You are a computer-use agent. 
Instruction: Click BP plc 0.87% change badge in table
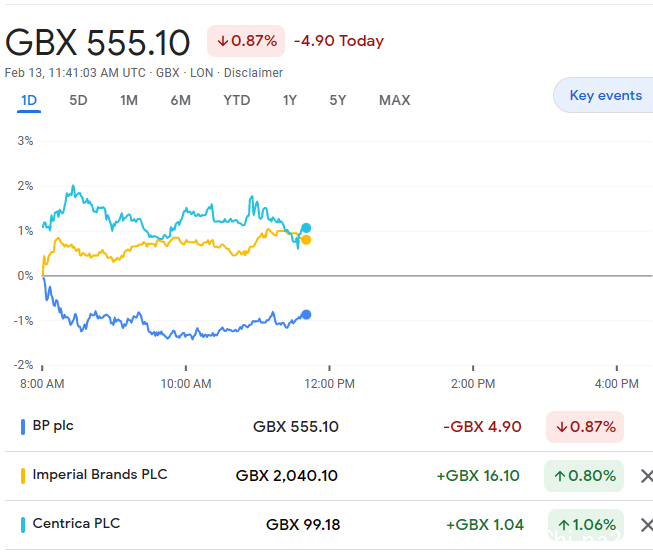585,427
